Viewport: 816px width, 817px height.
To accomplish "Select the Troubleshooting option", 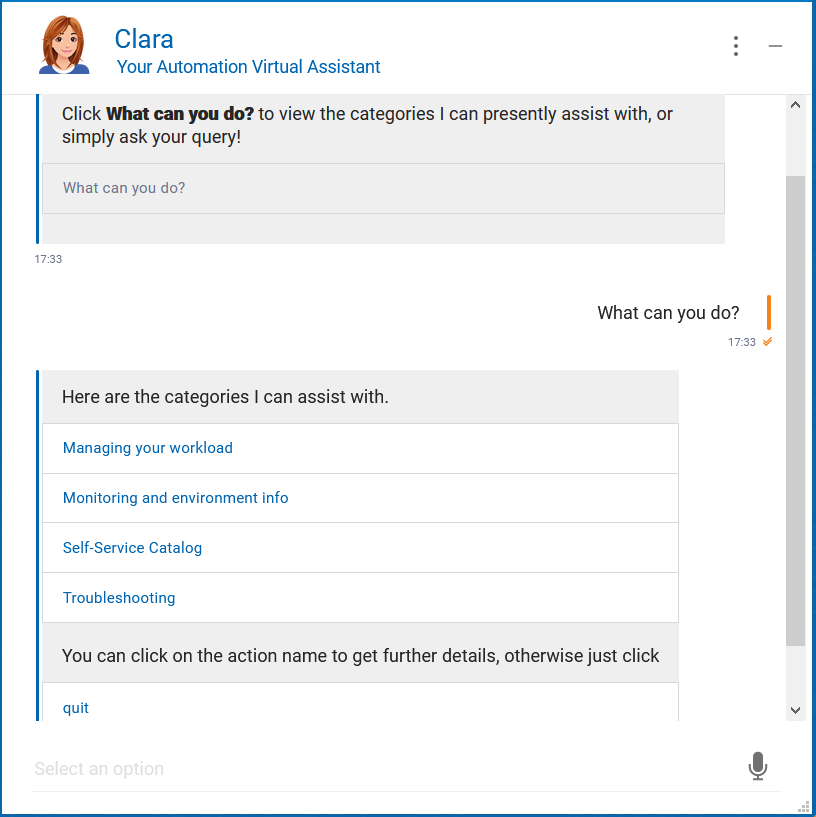I will pyautogui.click(x=119, y=598).
